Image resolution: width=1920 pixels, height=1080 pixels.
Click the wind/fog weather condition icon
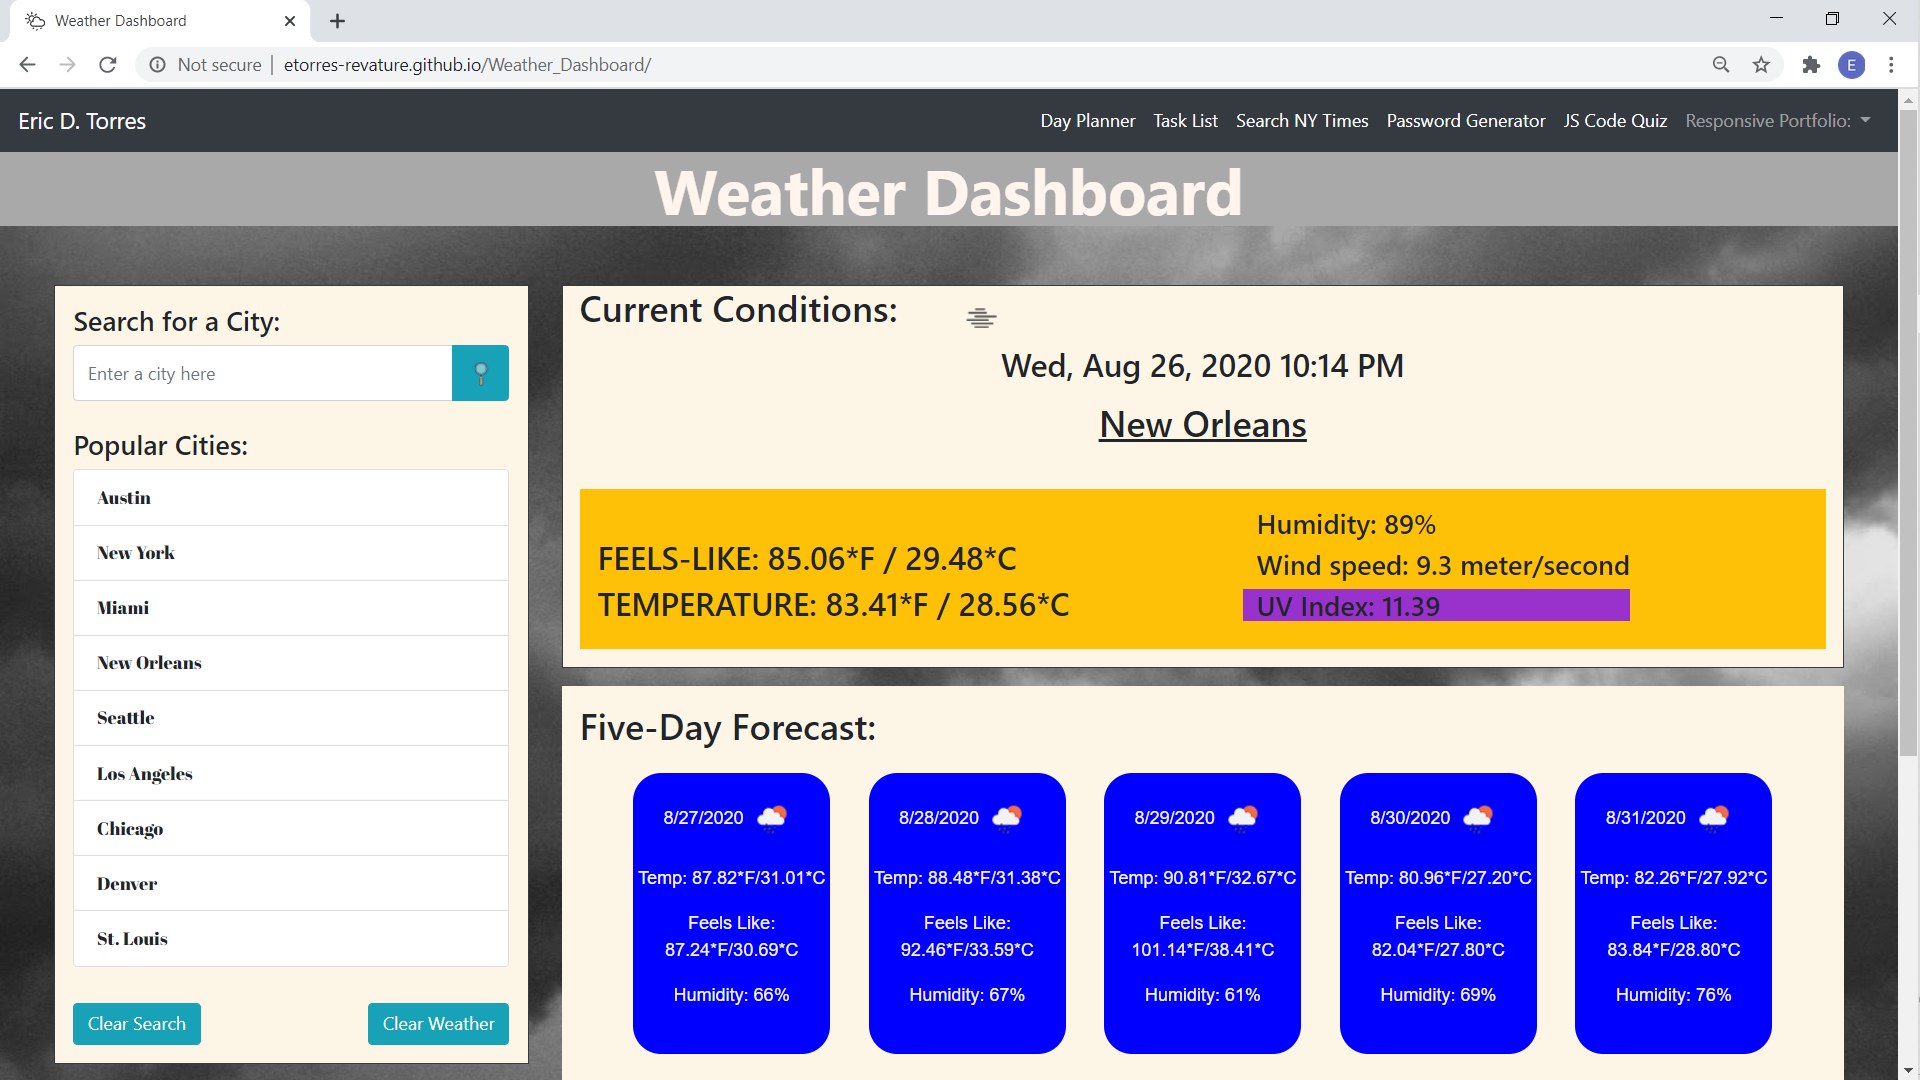point(981,318)
